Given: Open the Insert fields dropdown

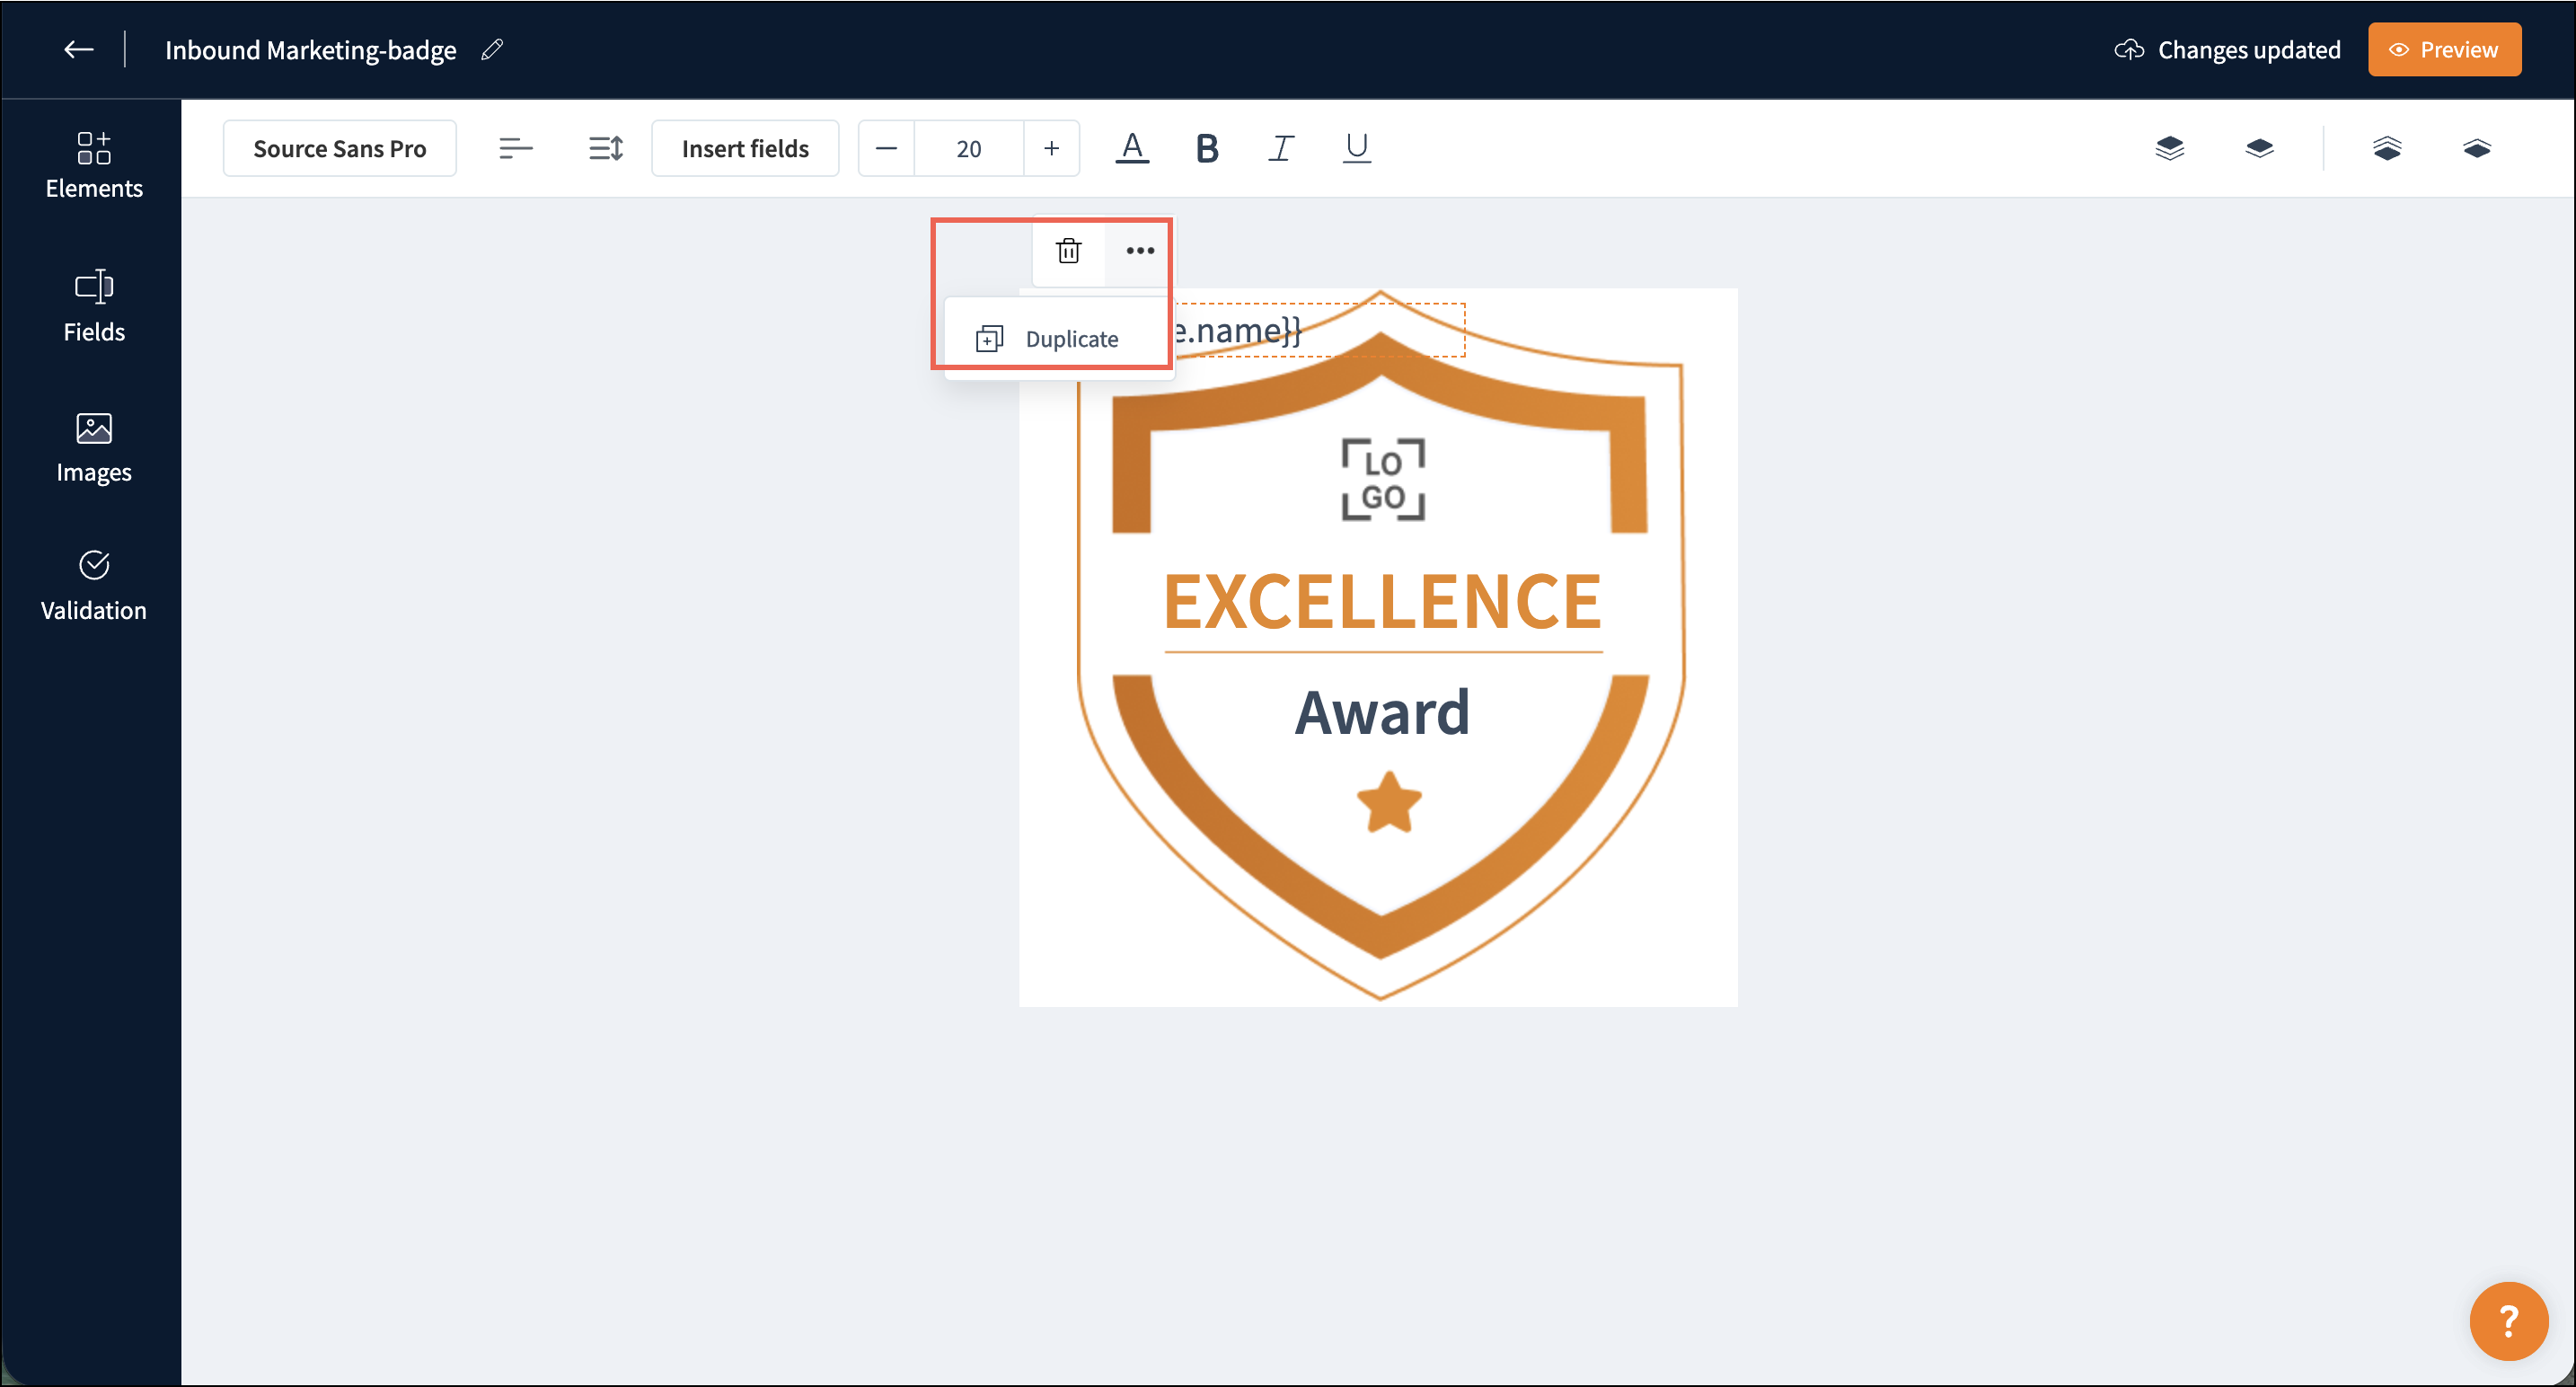Looking at the screenshot, I should coord(745,148).
